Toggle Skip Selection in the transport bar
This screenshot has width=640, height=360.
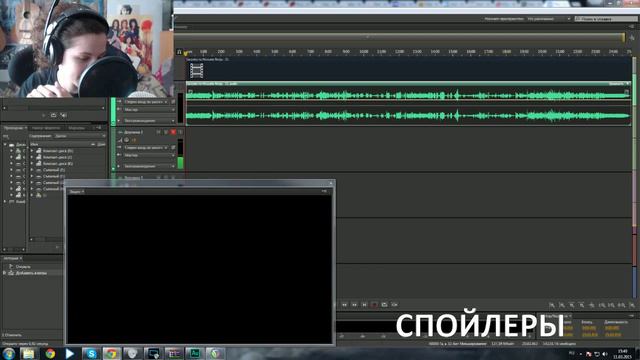point(394,304)
